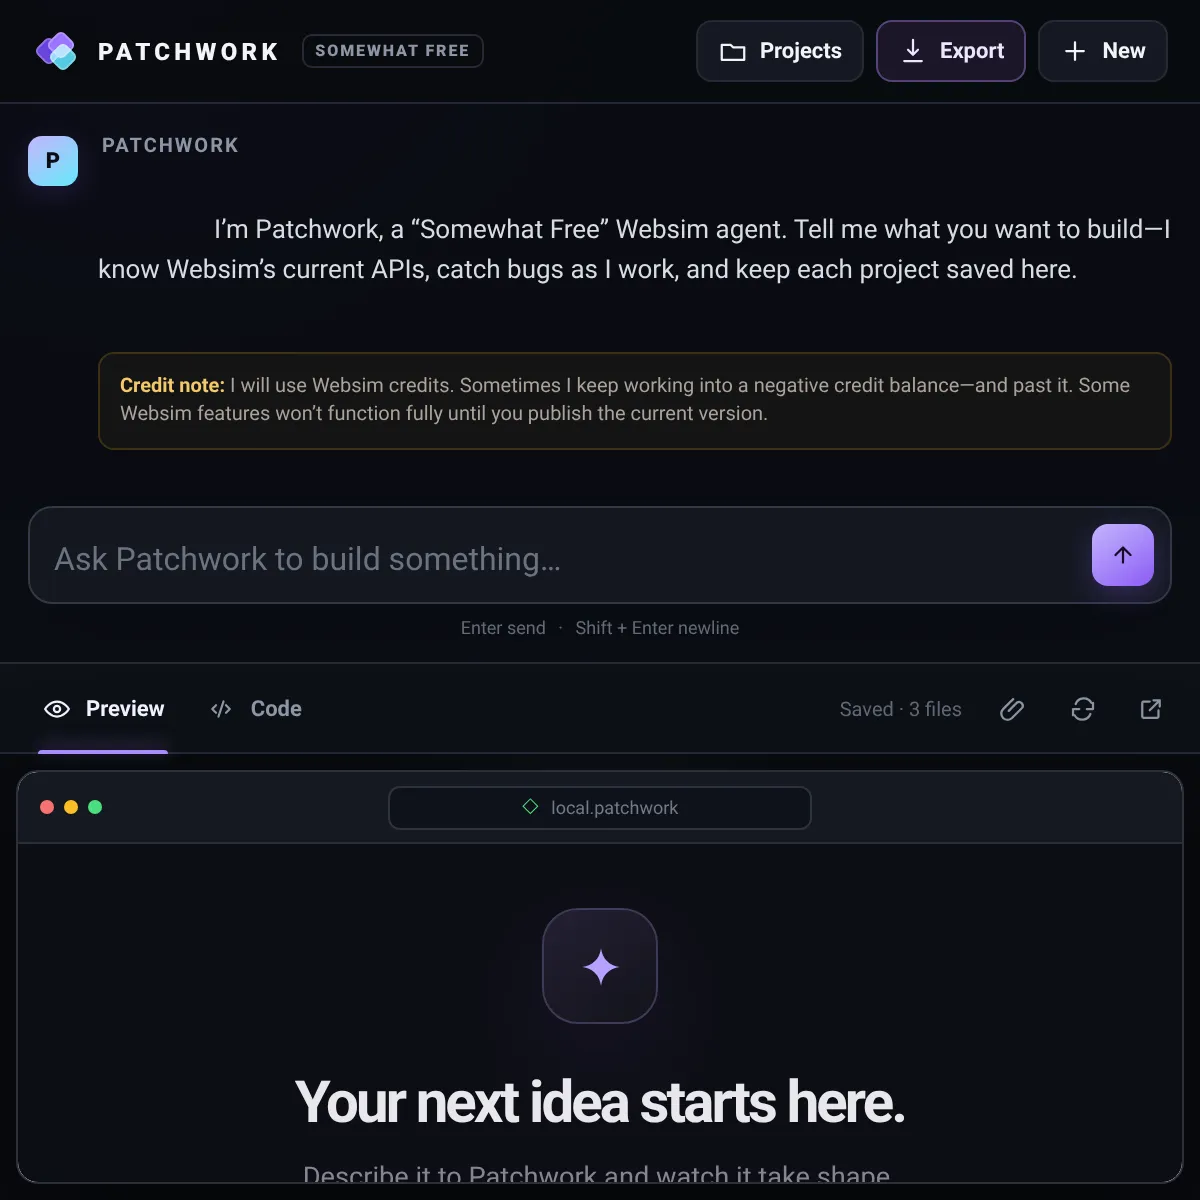Click the SOMEWHAT FREE badge

393,51
